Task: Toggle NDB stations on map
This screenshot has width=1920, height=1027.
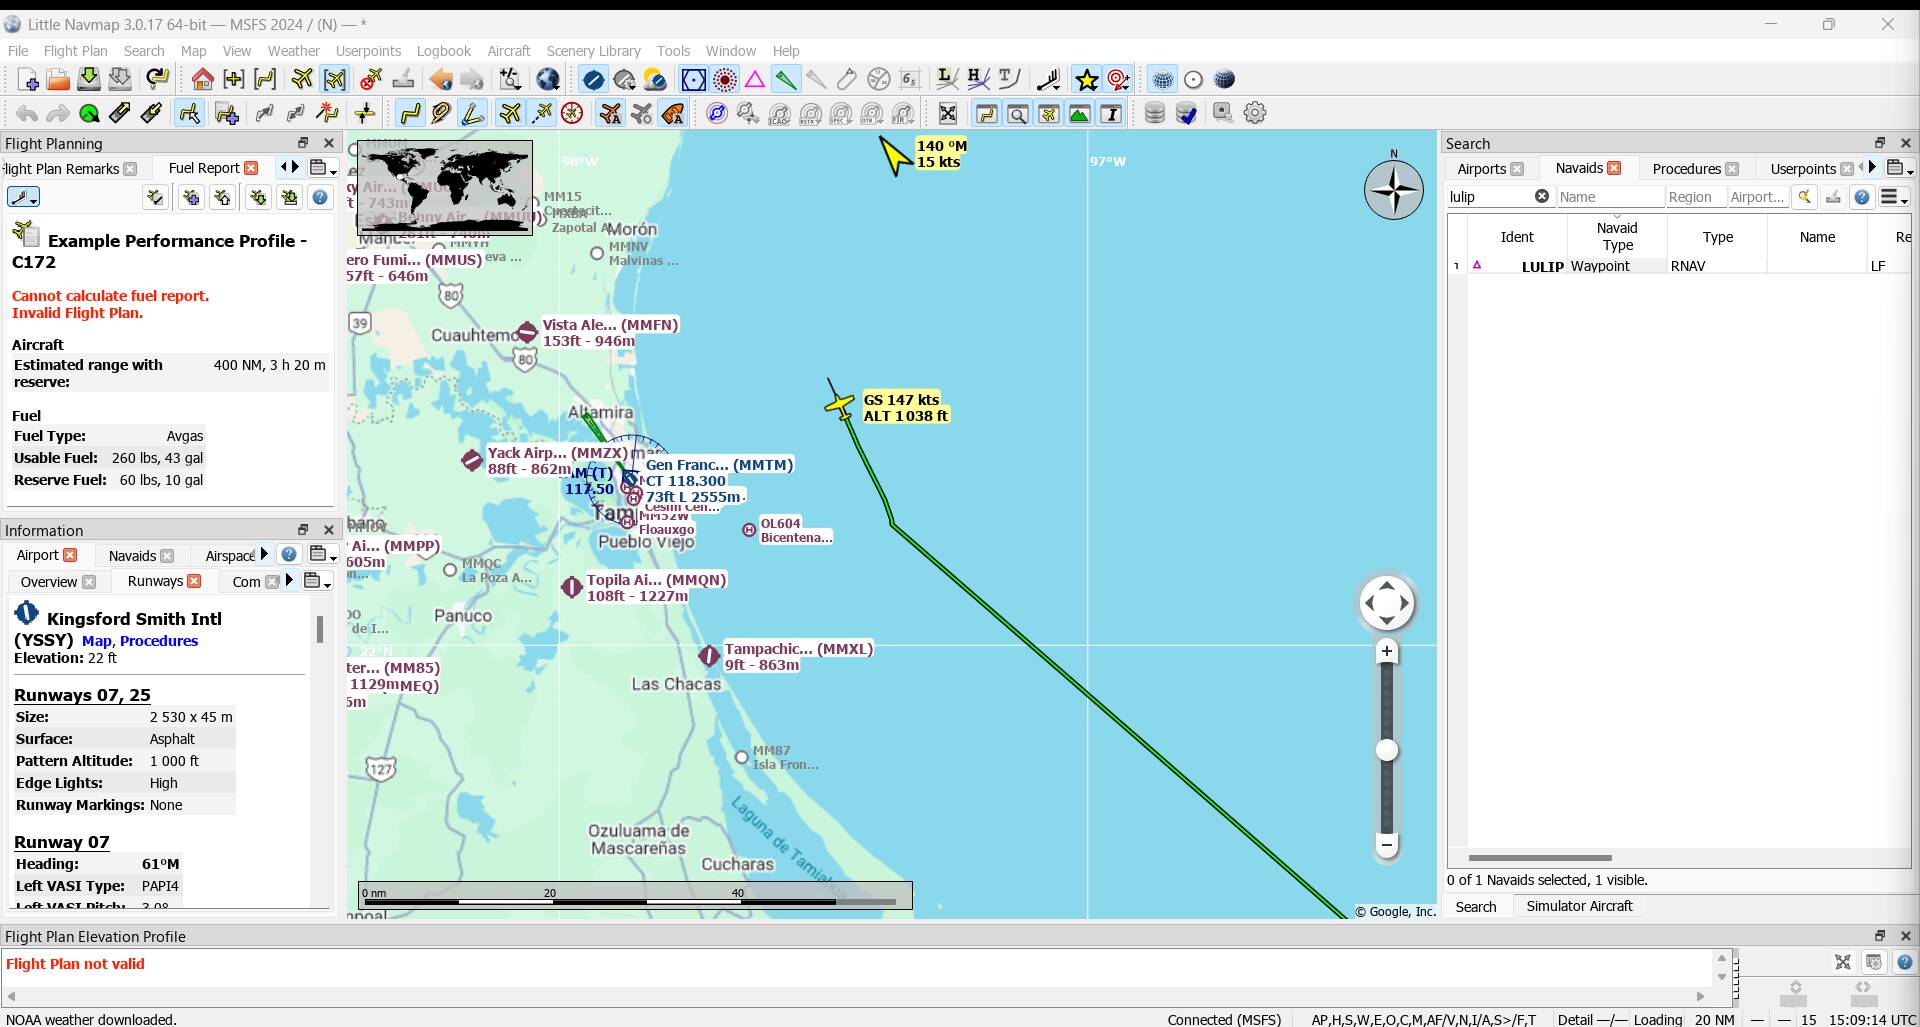Action: tap(725, 80)
